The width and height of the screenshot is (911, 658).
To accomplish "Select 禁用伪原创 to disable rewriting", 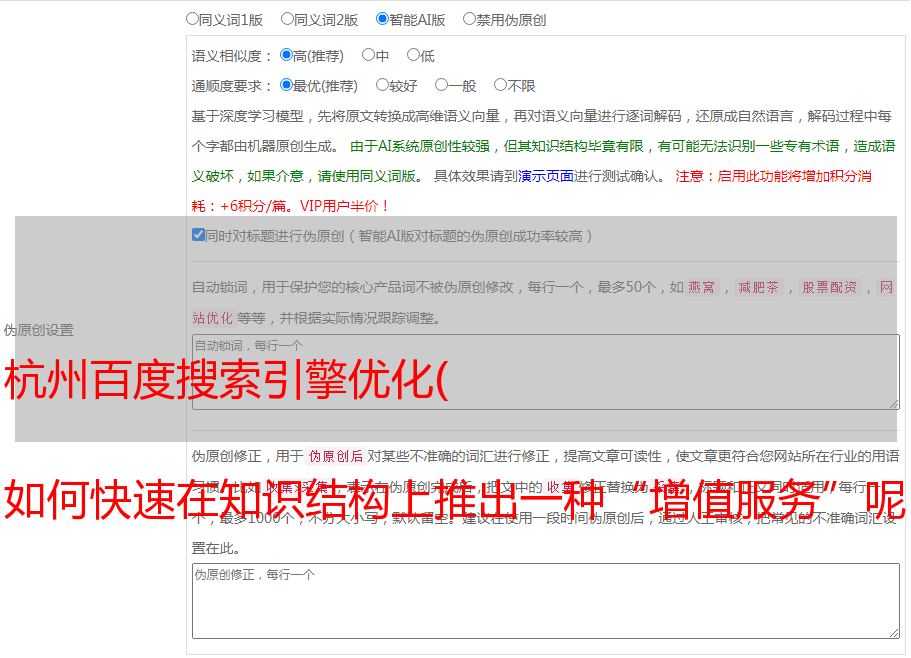I will click(x=469, y=19).
